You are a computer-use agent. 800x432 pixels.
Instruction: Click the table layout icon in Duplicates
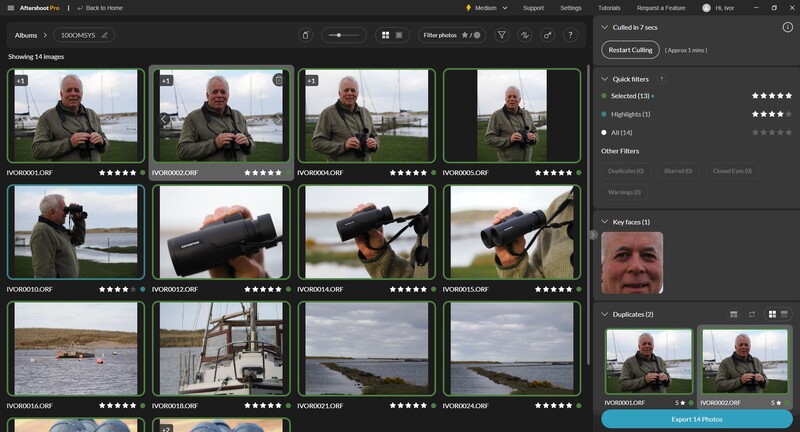coord(734,314)
